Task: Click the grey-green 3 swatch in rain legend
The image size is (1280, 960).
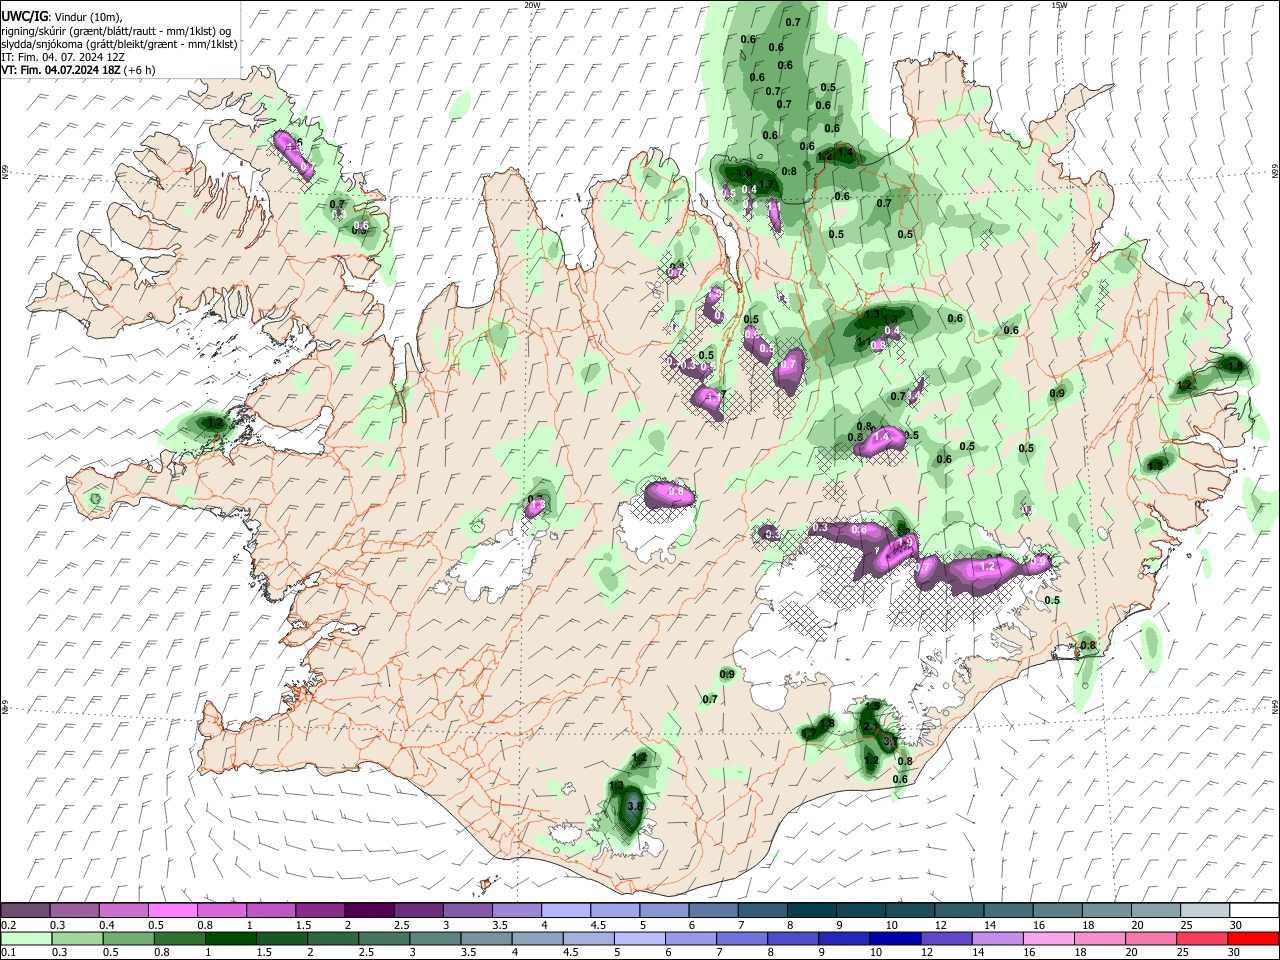Action: click(x=435, y=938)
